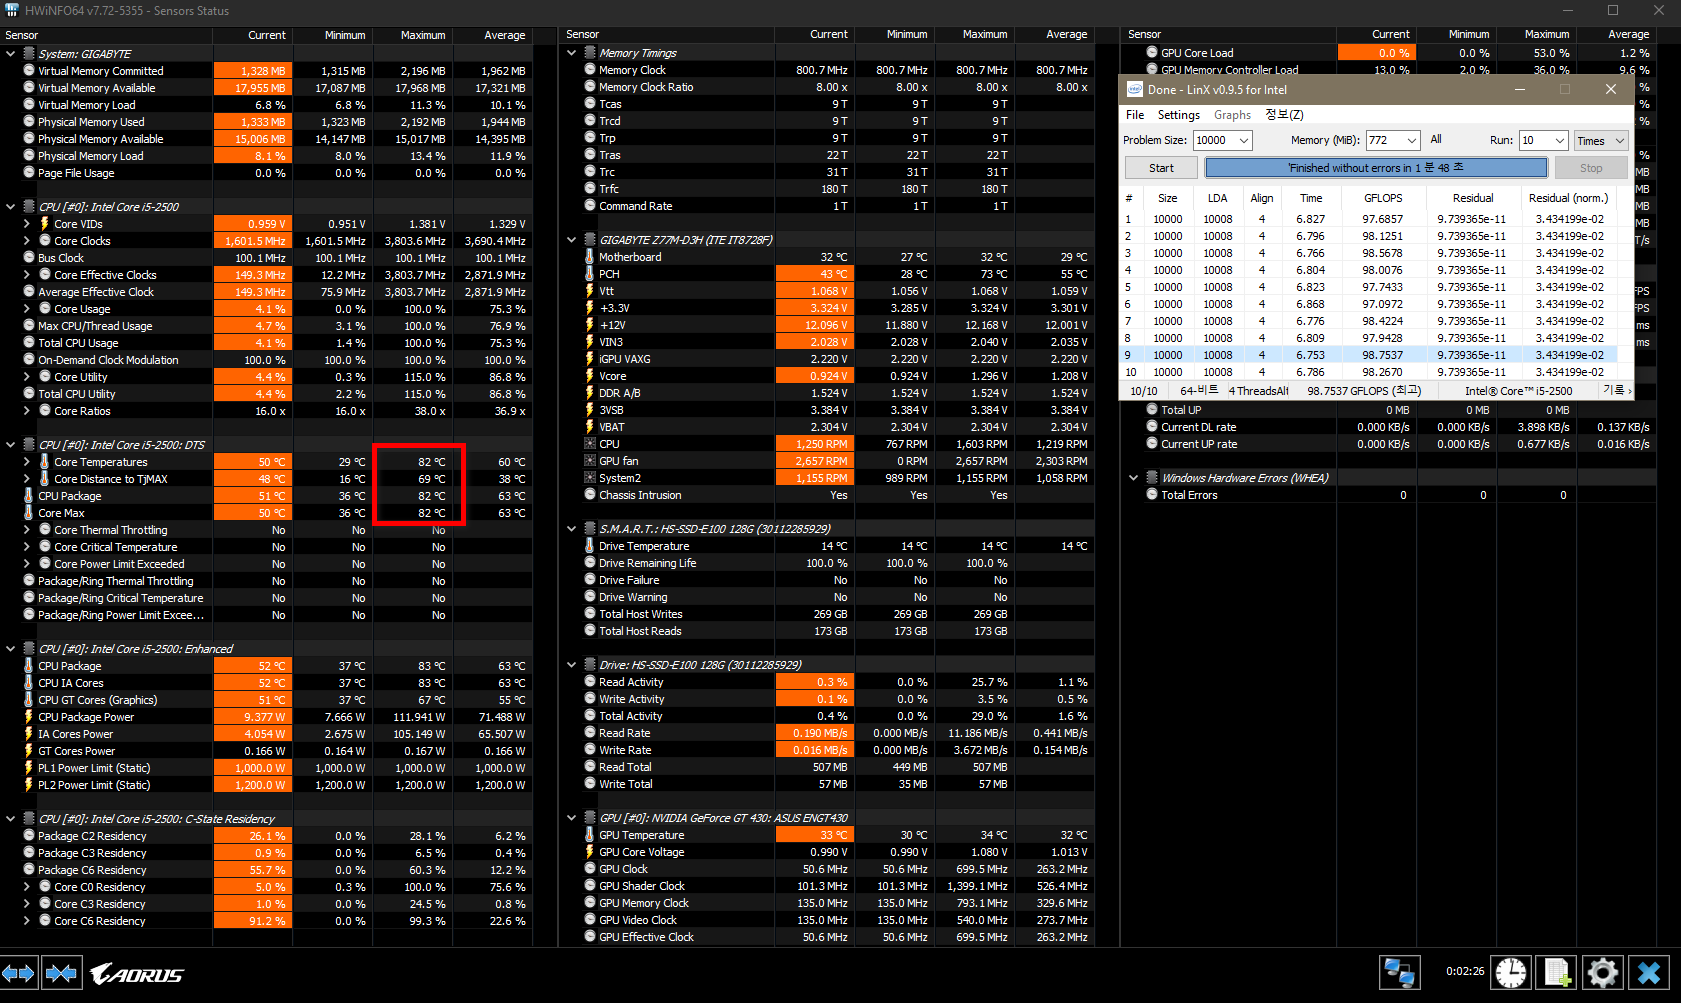Screen dimensions: 1681x1003
Task: Sort LinX results by Time column header
Action: 1311,198
